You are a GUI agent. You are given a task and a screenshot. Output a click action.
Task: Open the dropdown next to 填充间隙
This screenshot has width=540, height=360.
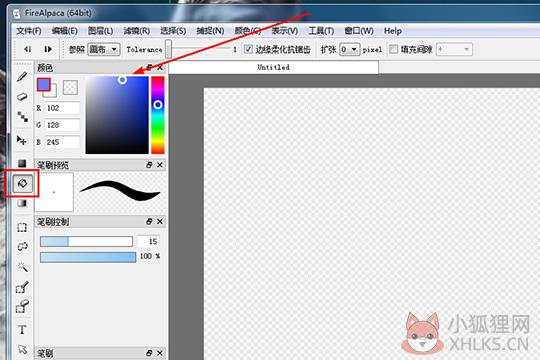coord(454,49)
